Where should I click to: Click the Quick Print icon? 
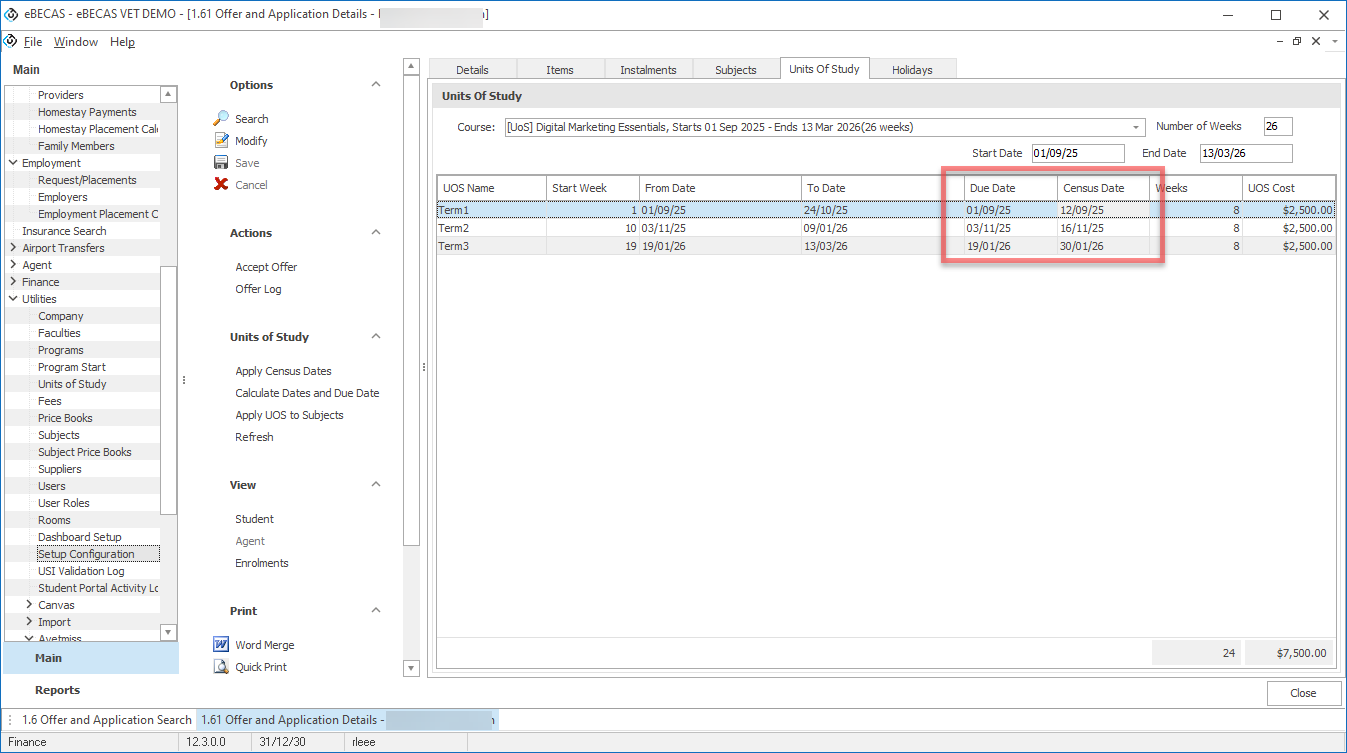pyautogui.click(x=221, y=667)
